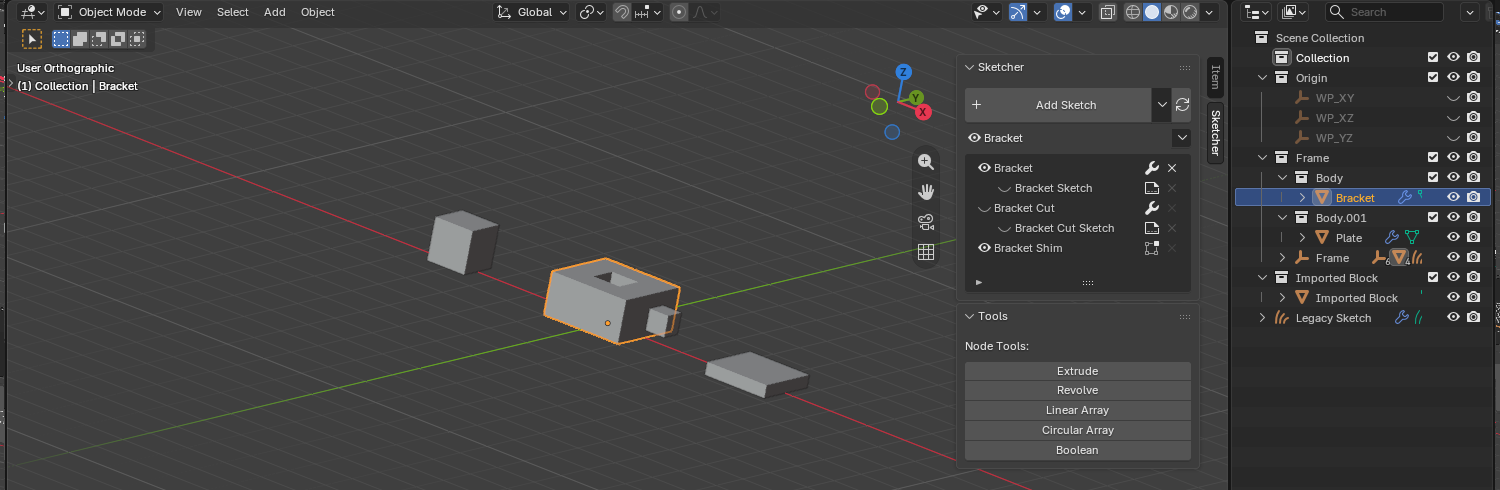The width and height of the screenshot is (1500, 490).
Task: Switch to the Item sidebar tab
Action: pyautogui.click(x=1215, y=77)
